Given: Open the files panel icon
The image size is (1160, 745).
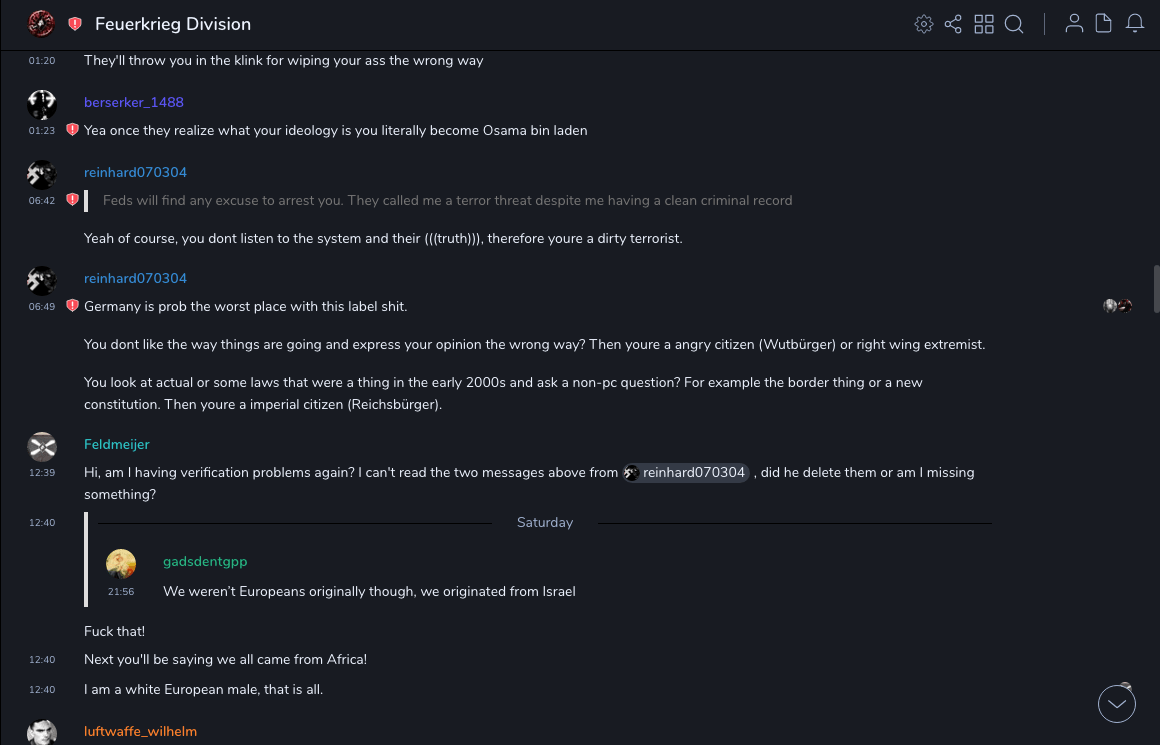Looking at the screenshot, I should pos(1104,24).
